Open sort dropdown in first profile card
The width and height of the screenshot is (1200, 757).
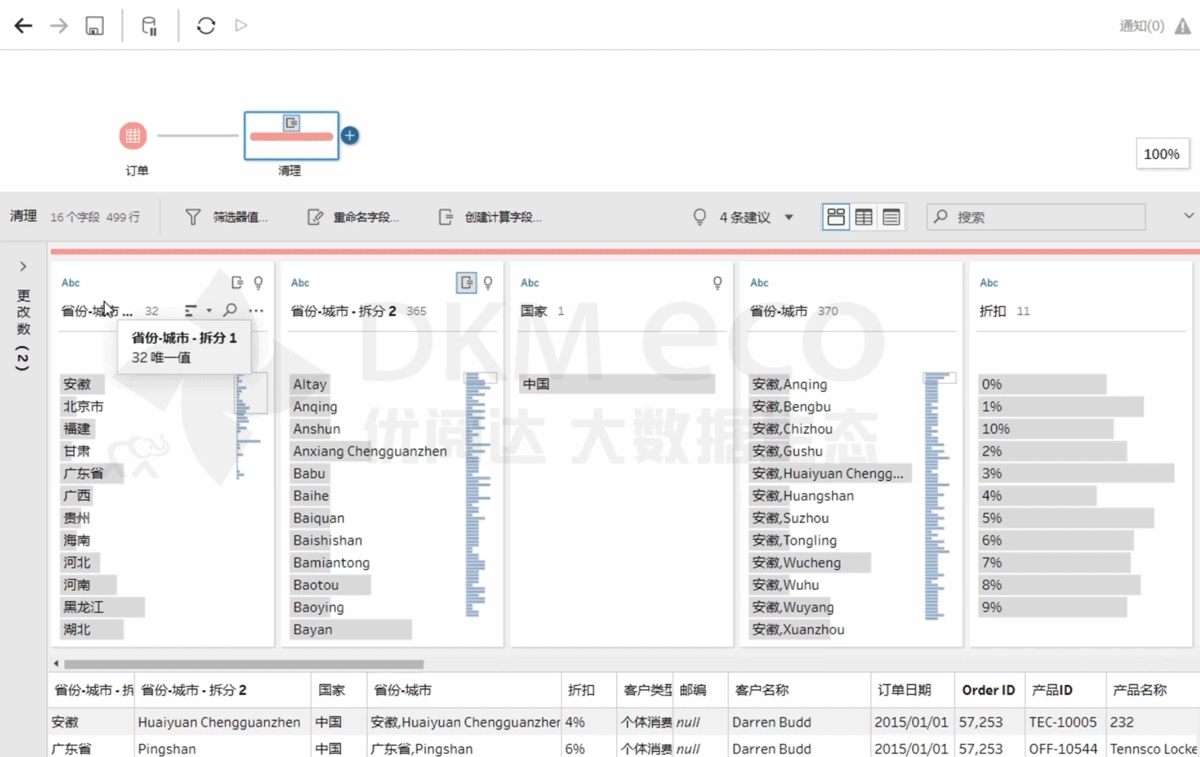pos(197,311)
